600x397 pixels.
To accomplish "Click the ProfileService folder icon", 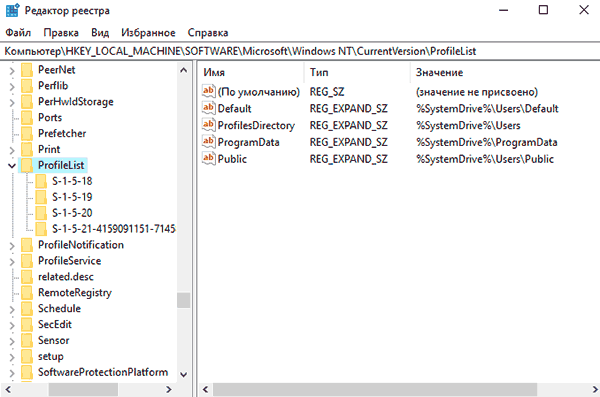I will [x=27, y=261].
